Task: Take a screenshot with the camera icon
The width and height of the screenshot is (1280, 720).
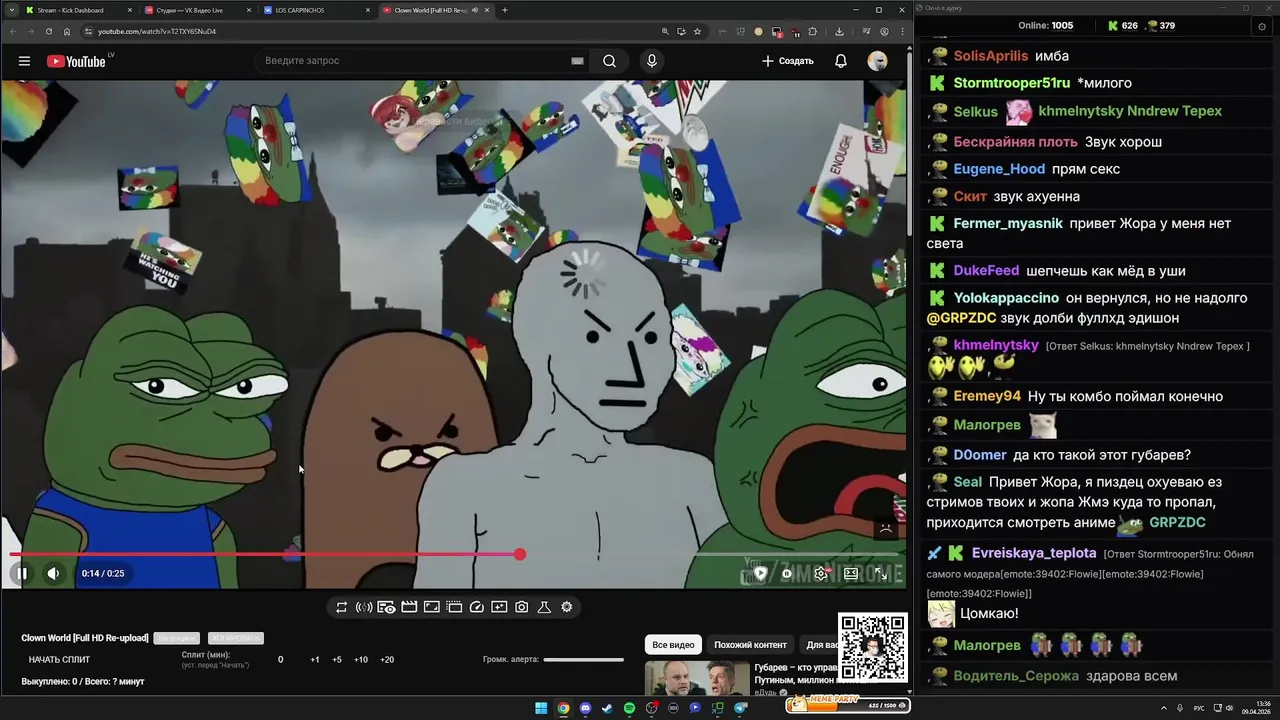Action: (x=521, y=607)
